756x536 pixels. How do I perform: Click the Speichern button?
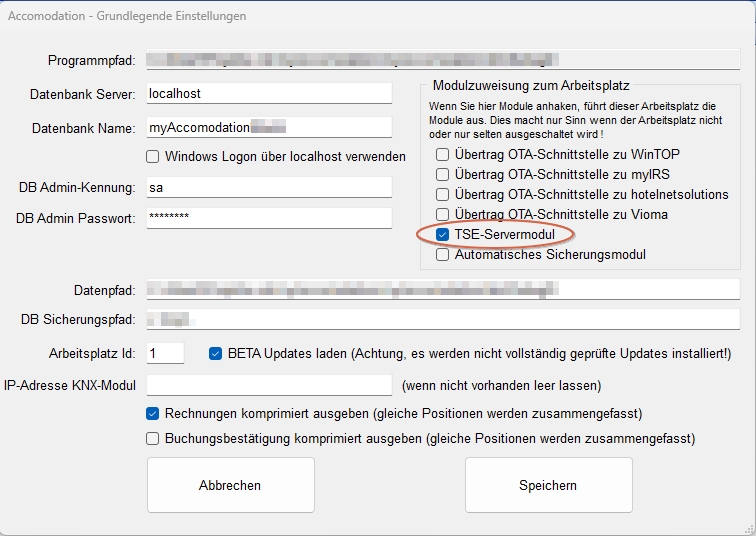pos(548,485)
